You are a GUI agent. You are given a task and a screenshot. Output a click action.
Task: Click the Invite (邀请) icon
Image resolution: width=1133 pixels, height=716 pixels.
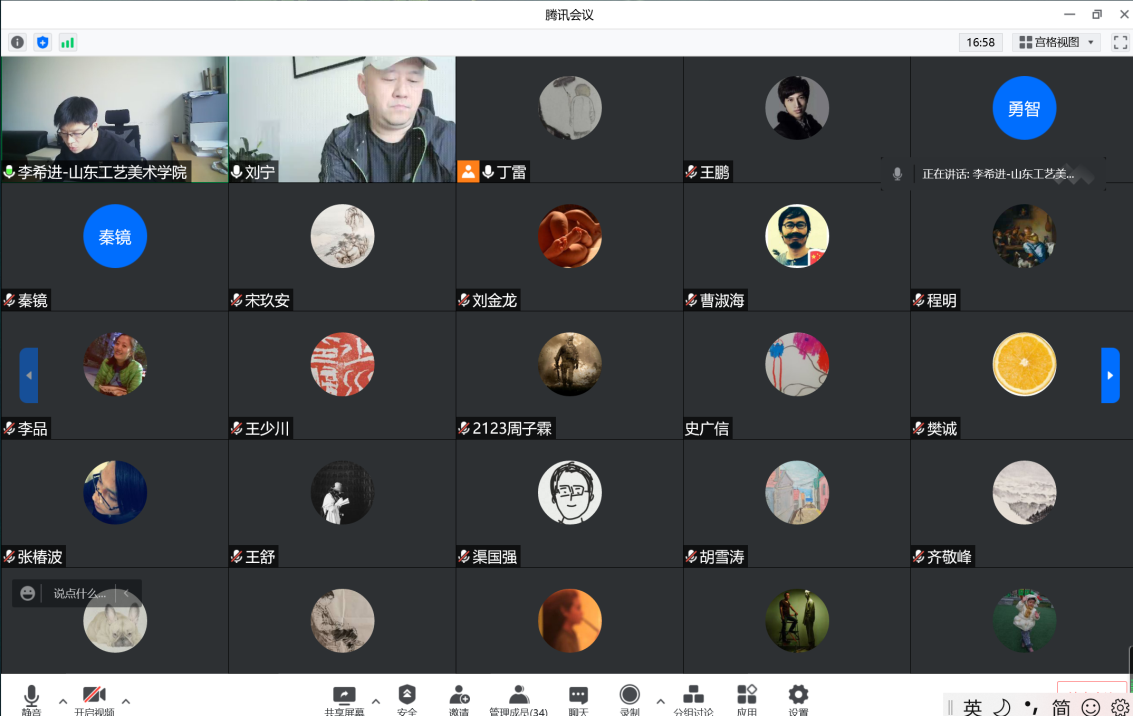coord(459,697)
